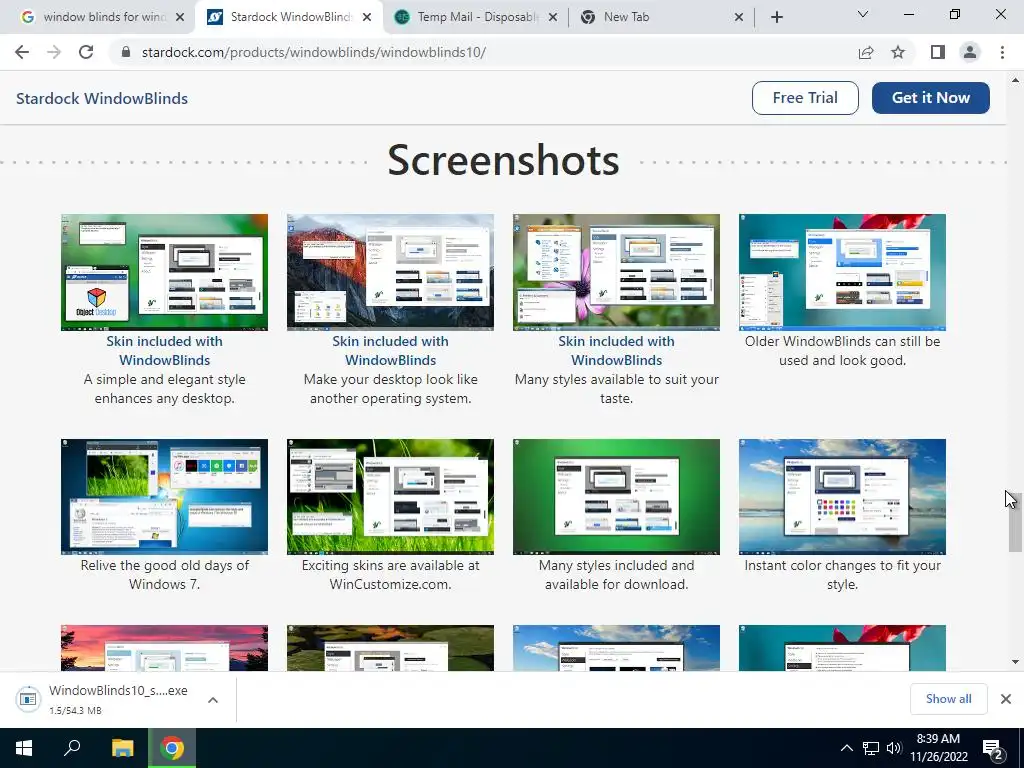1024x768 pixels.
Task: Open File Explorer from taskbar
Action: [122, 748]
